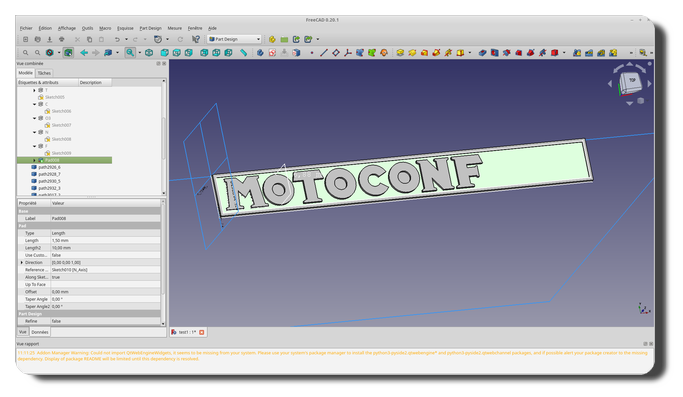
Task: Click the TOP face of navigation cube
Action: (x=632, y=81)
